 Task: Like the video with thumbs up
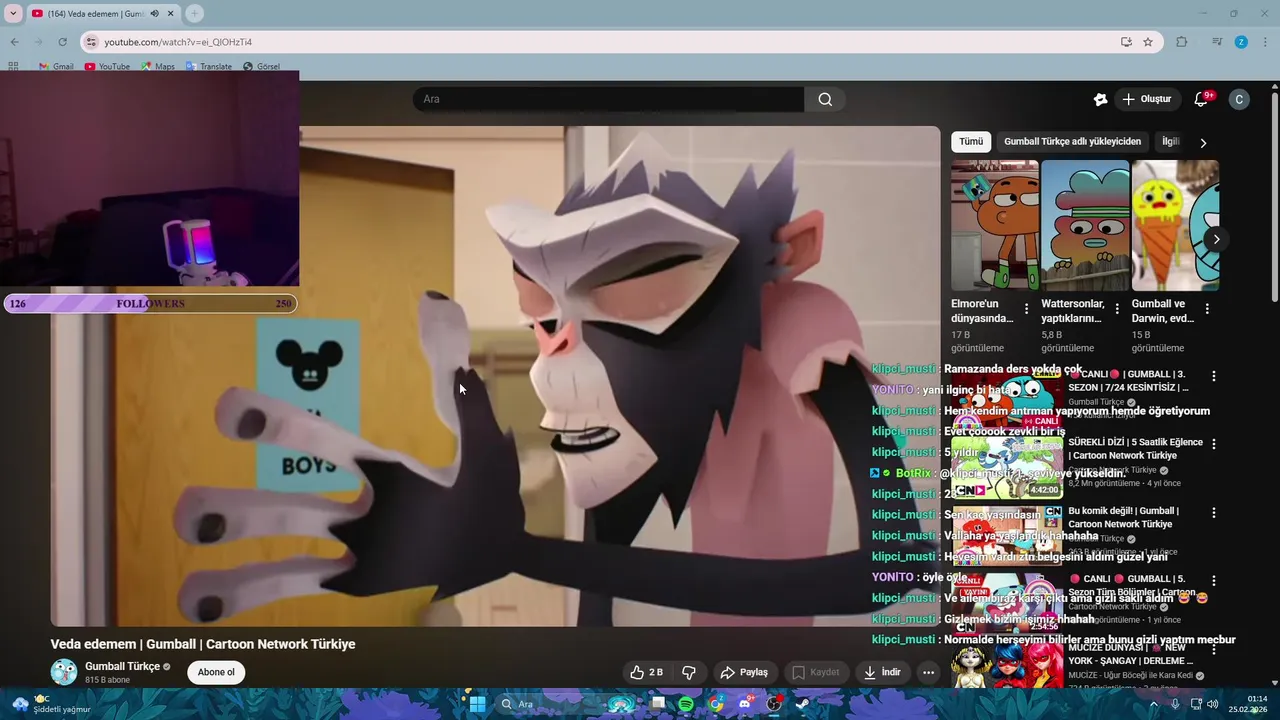point(646,672)
